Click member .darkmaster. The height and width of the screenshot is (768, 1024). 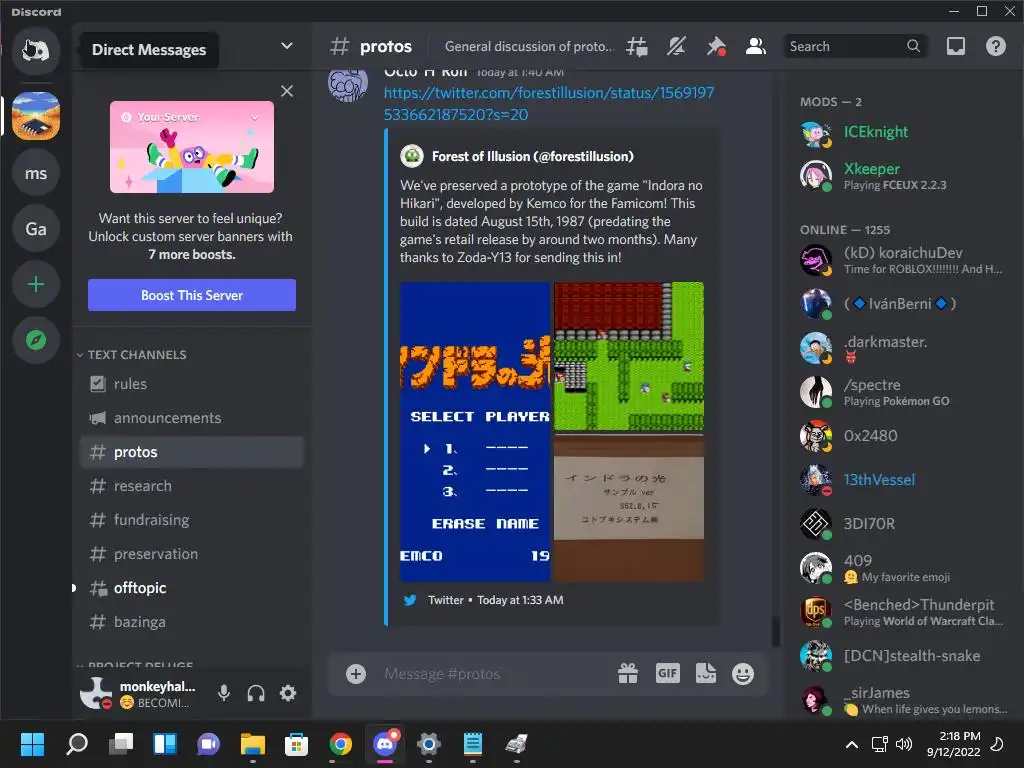pos(903,348)
